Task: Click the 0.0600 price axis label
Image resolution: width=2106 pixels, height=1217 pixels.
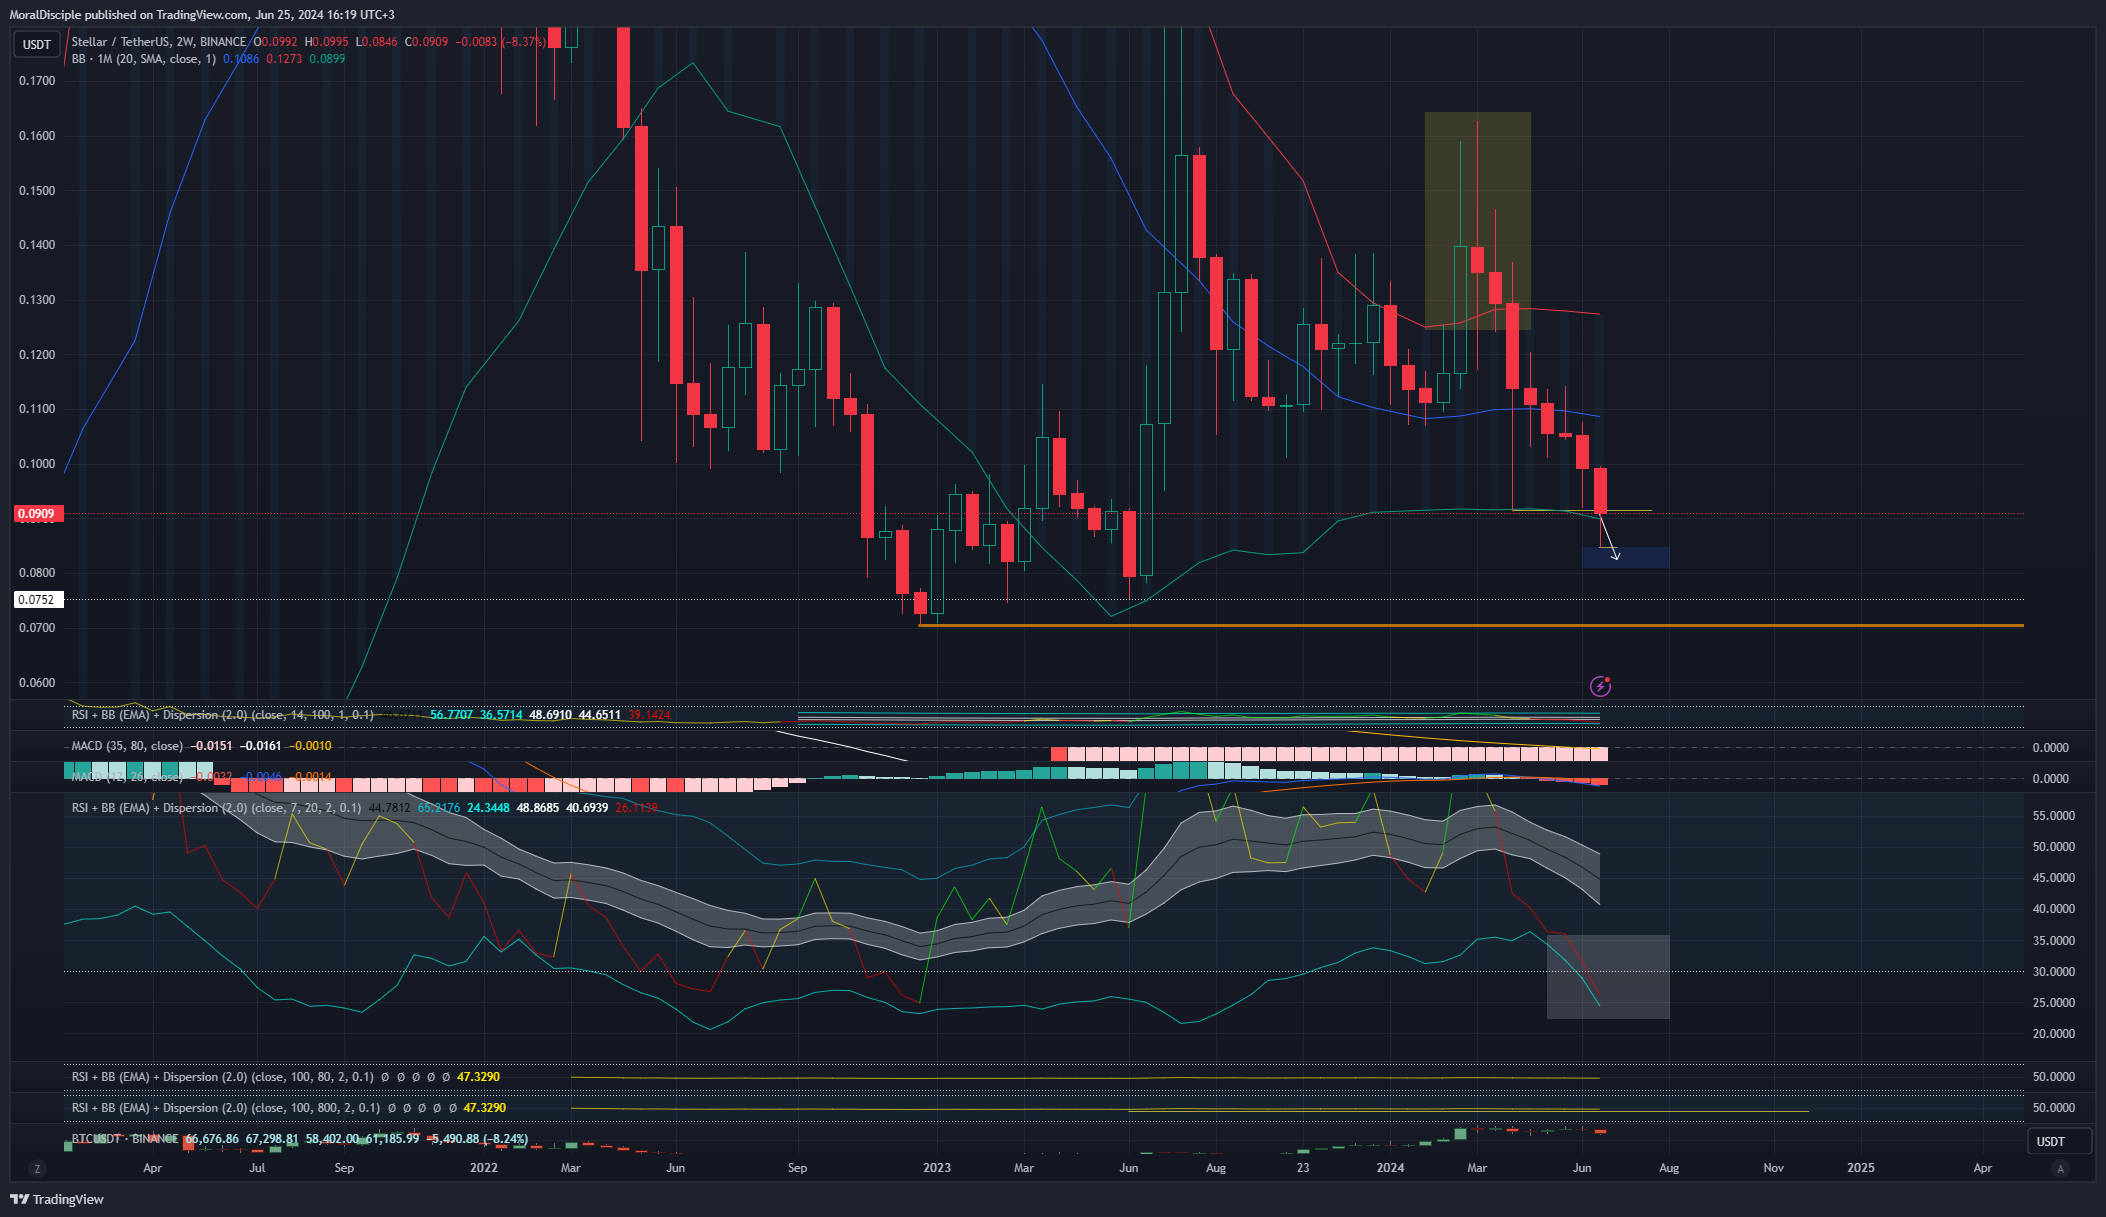Action: point(37,683)
